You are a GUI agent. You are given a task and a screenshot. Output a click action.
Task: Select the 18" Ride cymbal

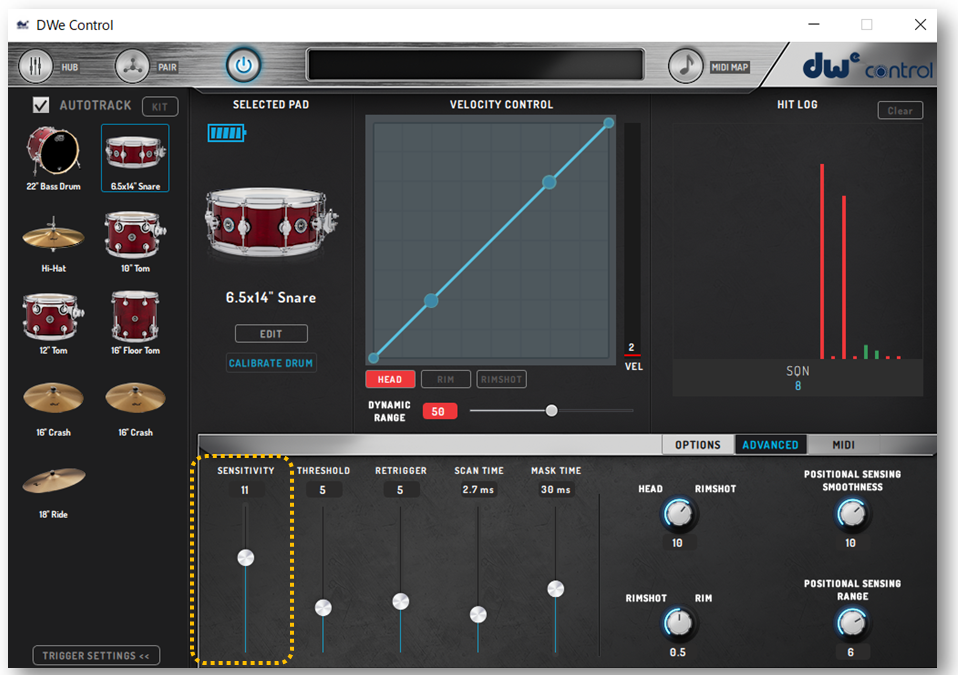click(53, 492)
